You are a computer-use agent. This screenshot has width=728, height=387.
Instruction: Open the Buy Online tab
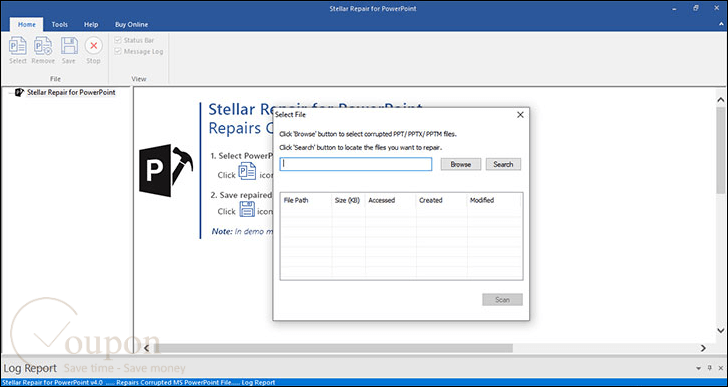click(131, 25)
